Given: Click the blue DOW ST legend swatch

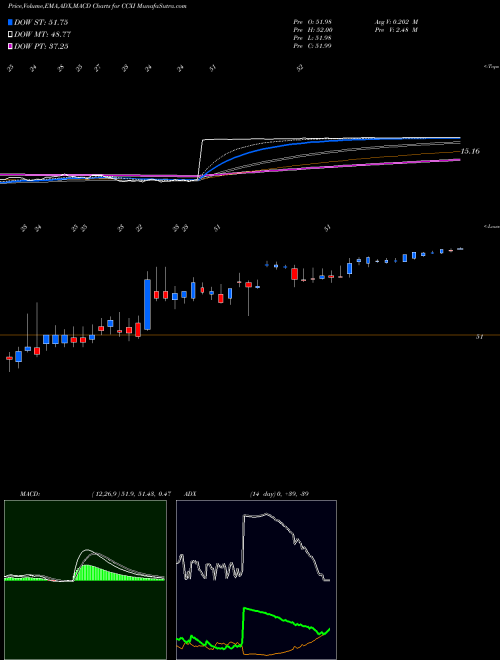Looking at the screenshot, I should point(10,22).
